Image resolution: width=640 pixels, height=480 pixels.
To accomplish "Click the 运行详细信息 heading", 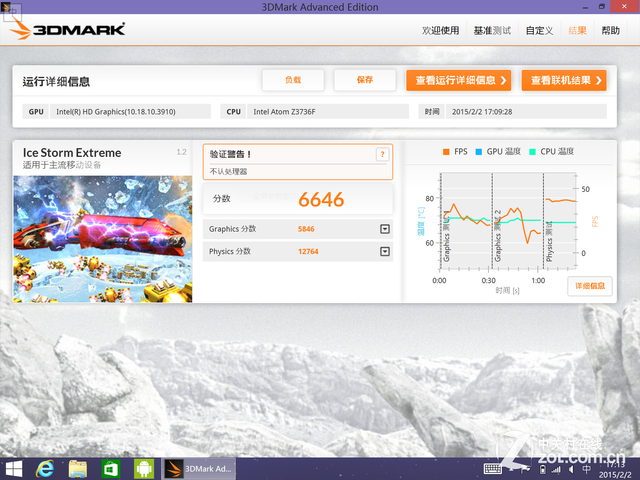I will coord(56,82).
